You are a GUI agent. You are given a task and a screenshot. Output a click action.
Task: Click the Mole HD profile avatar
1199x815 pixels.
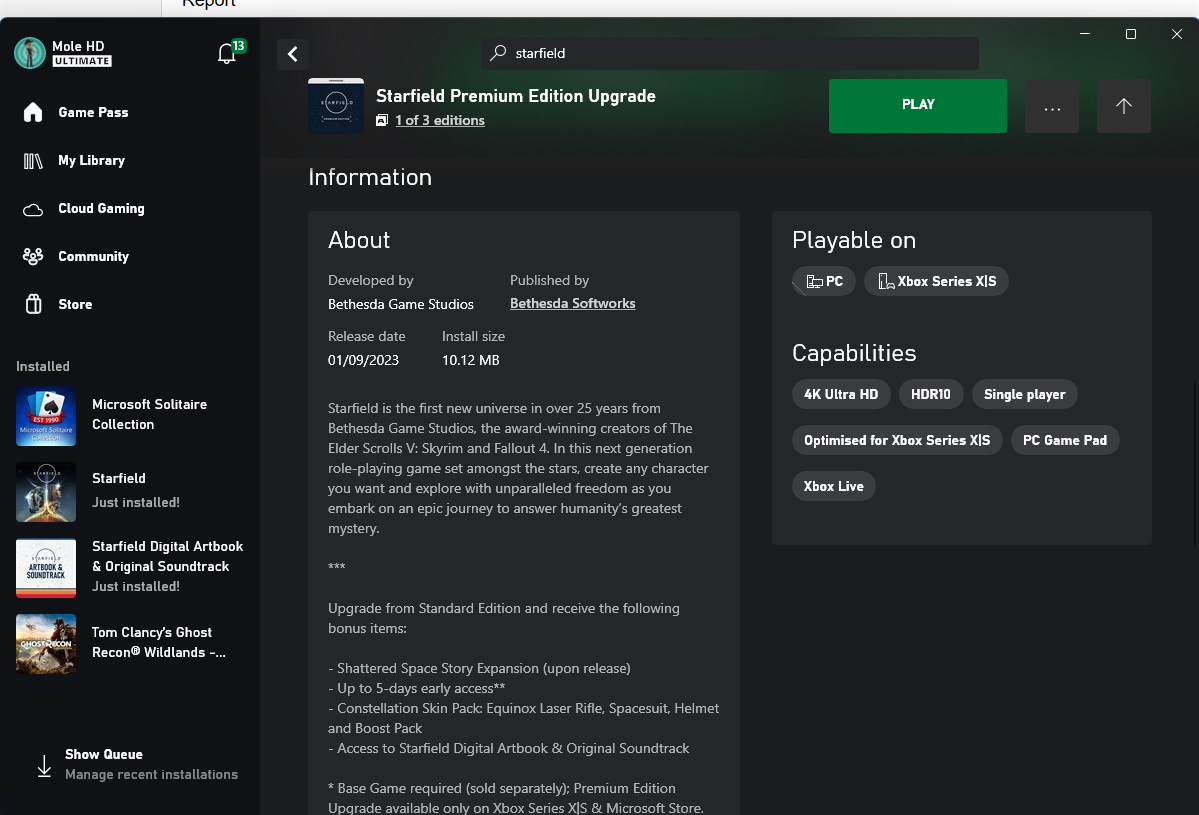click(30, 53)
